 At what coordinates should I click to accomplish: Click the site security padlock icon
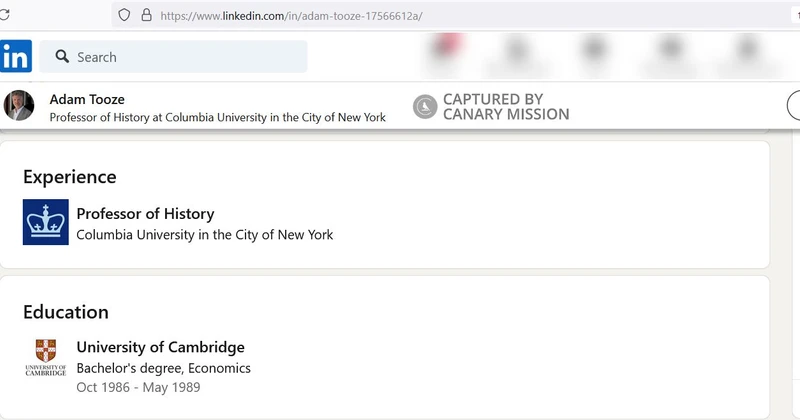pyautogui.click(x=146, y=15)
